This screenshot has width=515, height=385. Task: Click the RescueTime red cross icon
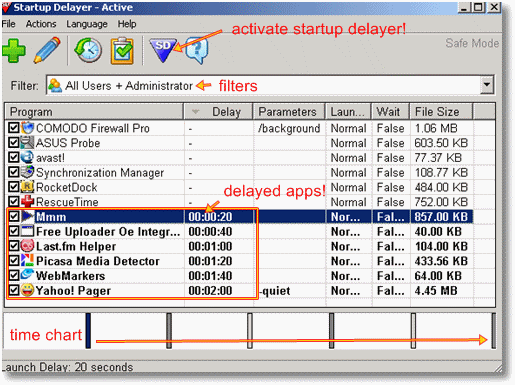tap(27, 202)
